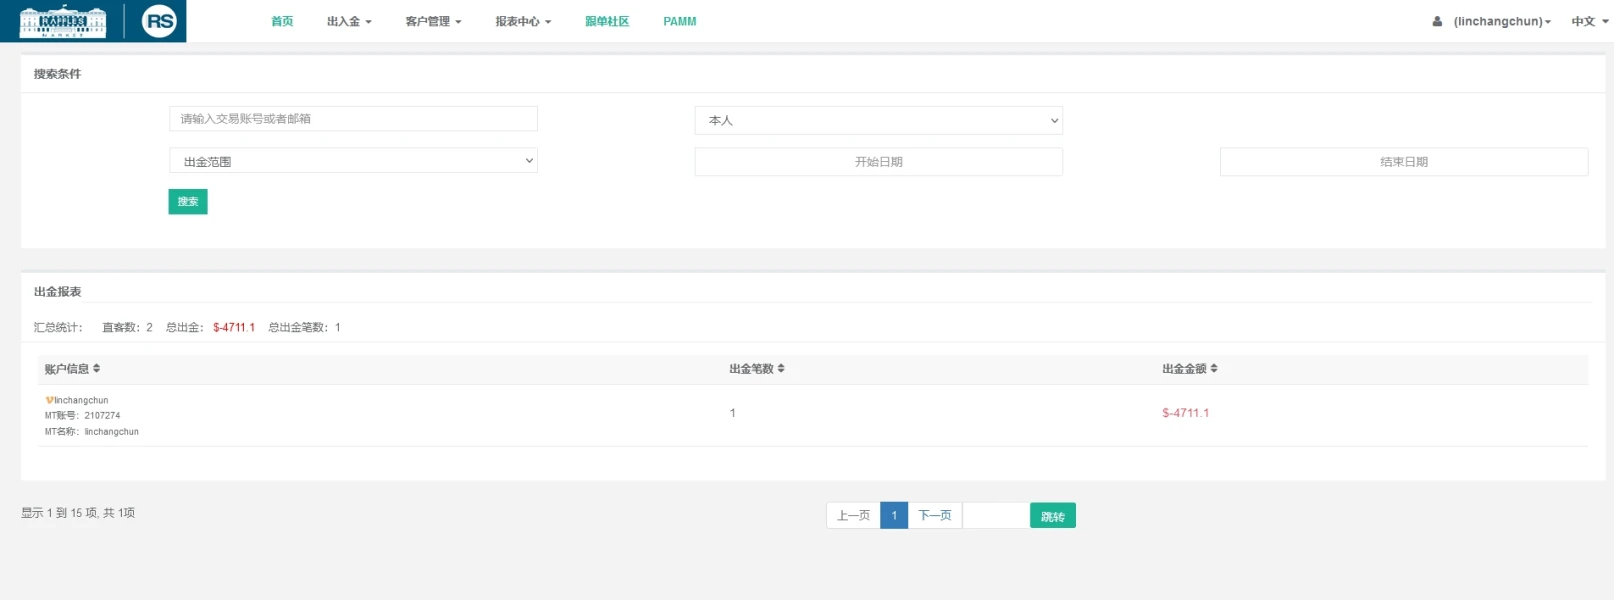
Task: Click the 跳转 jump button
Action: point(1052,516)
